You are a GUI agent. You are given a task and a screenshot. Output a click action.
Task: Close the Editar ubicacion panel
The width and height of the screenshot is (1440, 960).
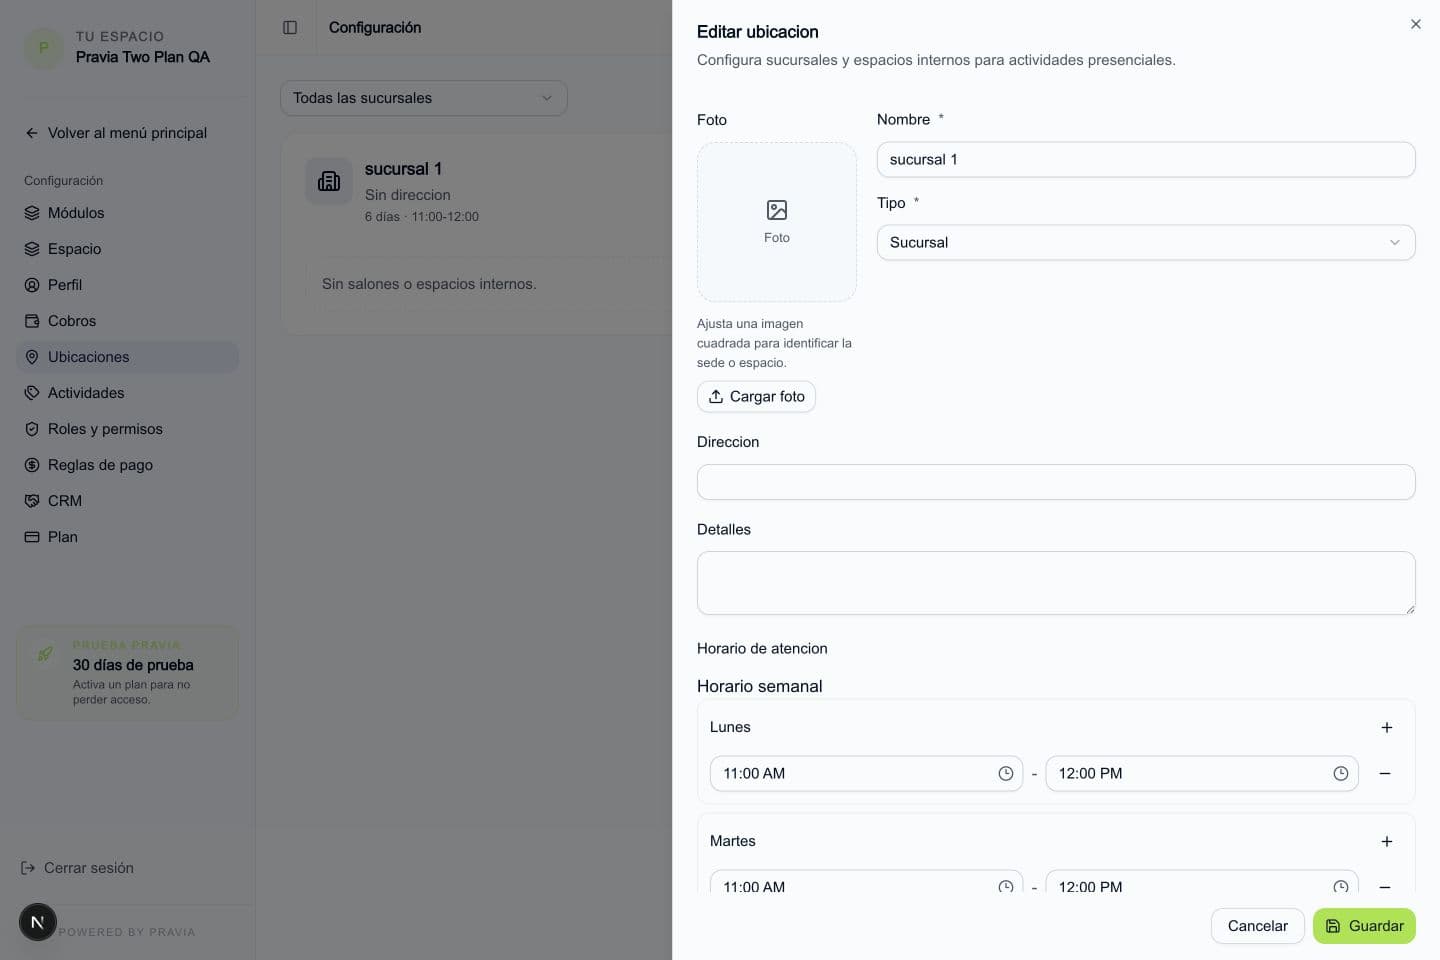coord(1415,24)
